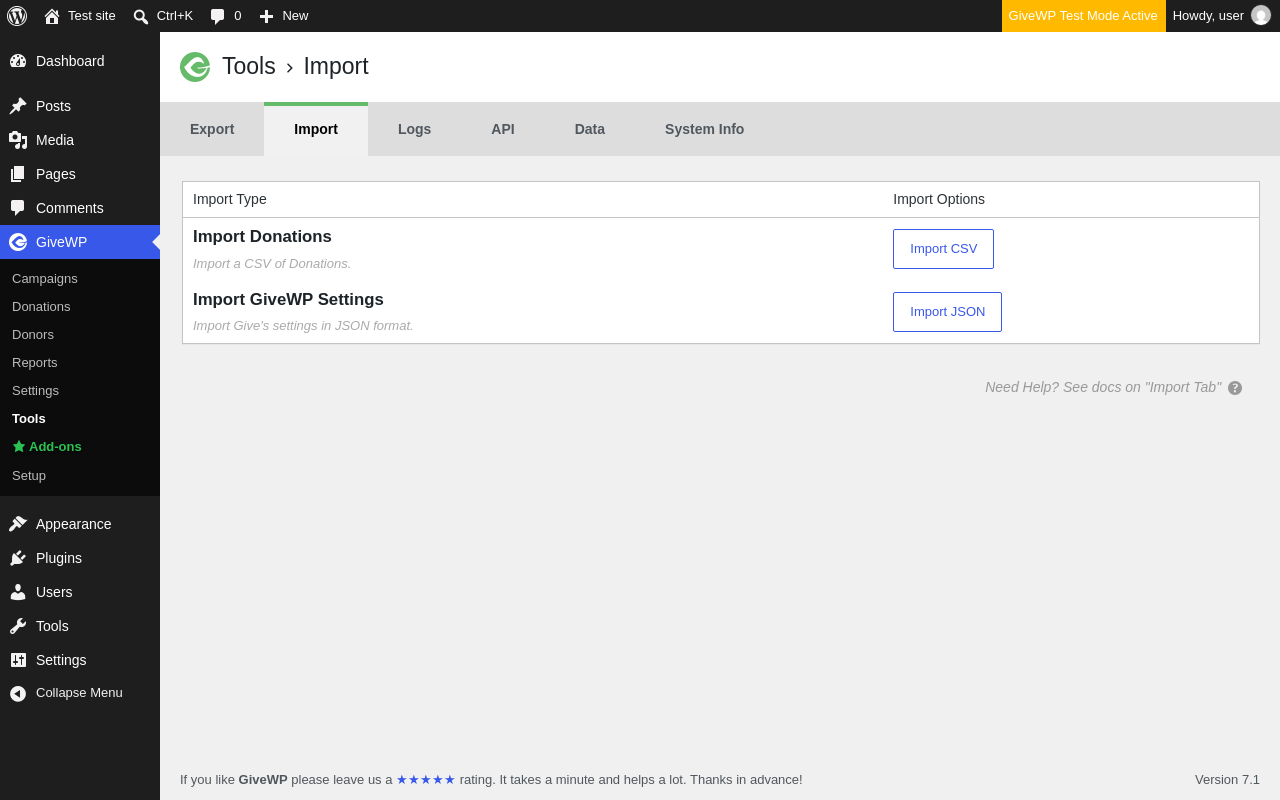Click the user avatar icon
This screenshot has width=1280, height=800.
click(1261, 15)
